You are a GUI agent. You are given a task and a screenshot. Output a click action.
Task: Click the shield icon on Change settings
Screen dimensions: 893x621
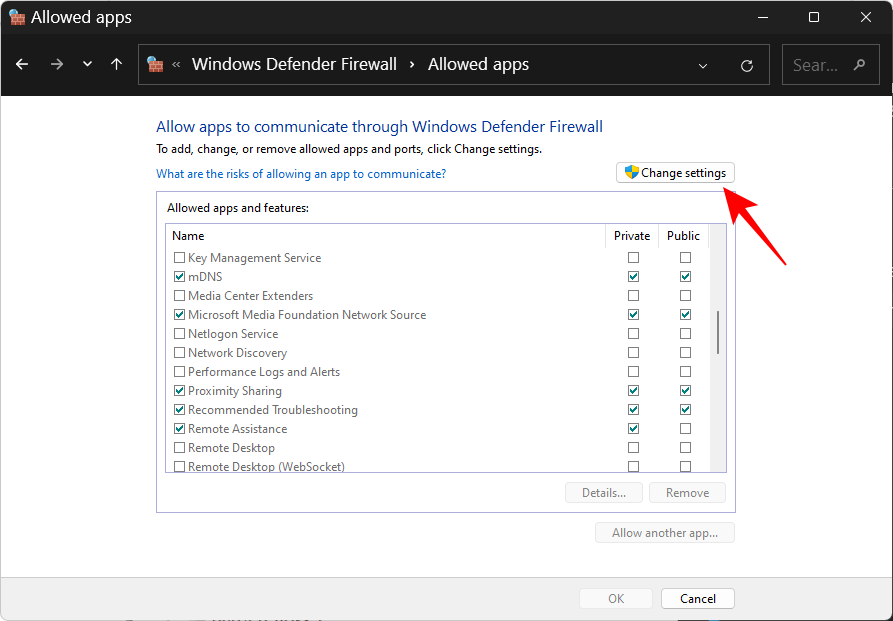coord(631,172)
